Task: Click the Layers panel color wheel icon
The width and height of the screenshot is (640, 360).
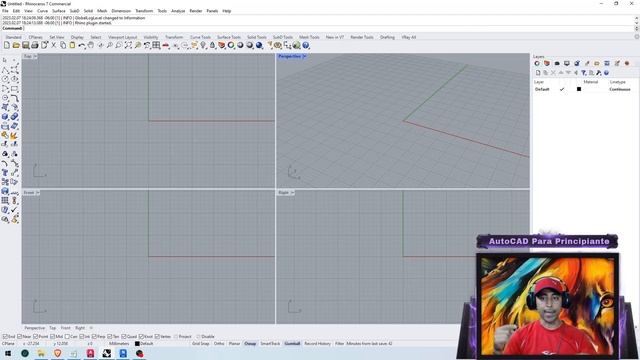Action: [537, 63]
